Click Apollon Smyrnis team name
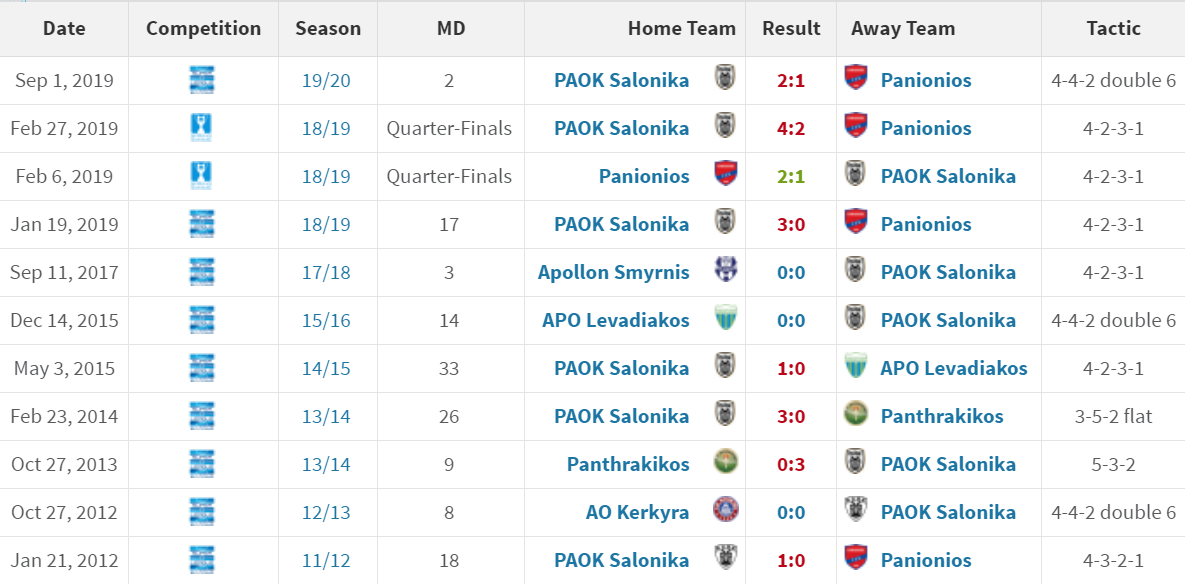The height and width of the screenshot is (584, 1185). (614, 272)
